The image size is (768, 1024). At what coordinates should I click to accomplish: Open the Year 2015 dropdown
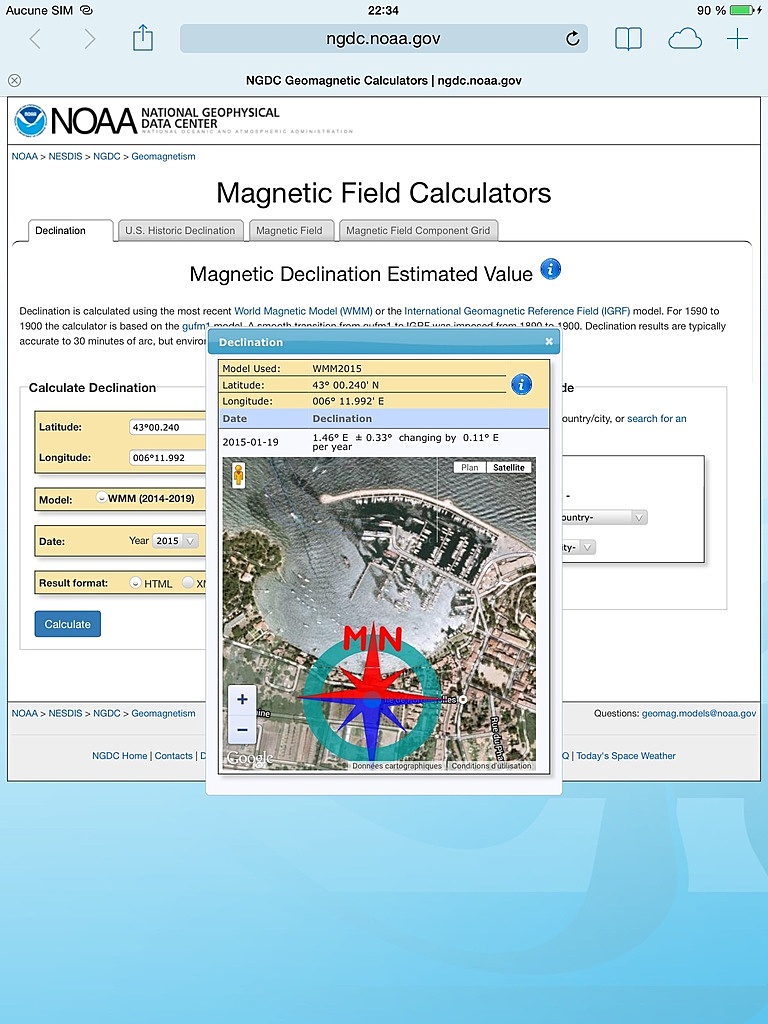[x=175, y=541]
